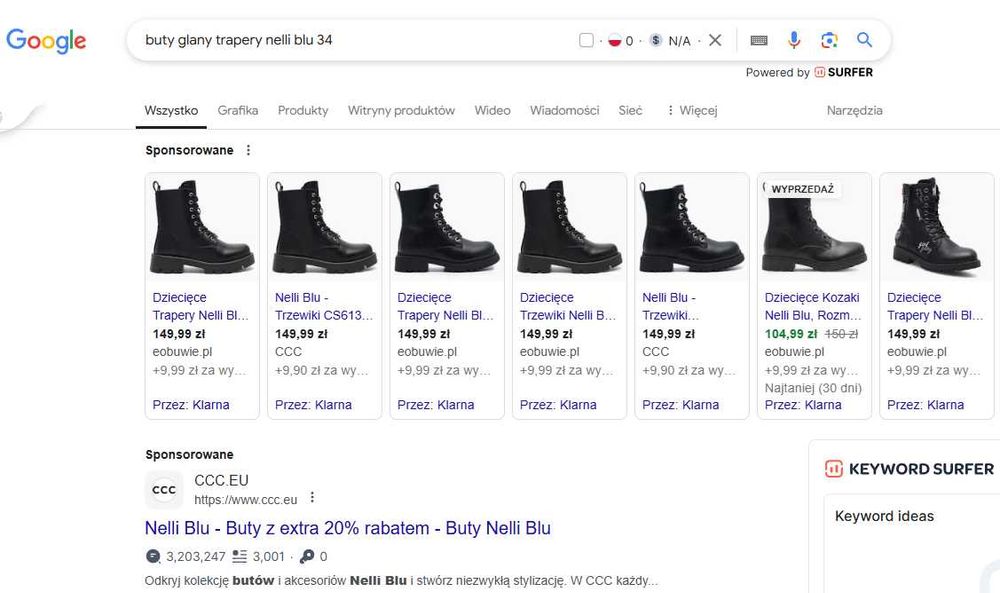Open the Wideo tab

coord(492,110)
